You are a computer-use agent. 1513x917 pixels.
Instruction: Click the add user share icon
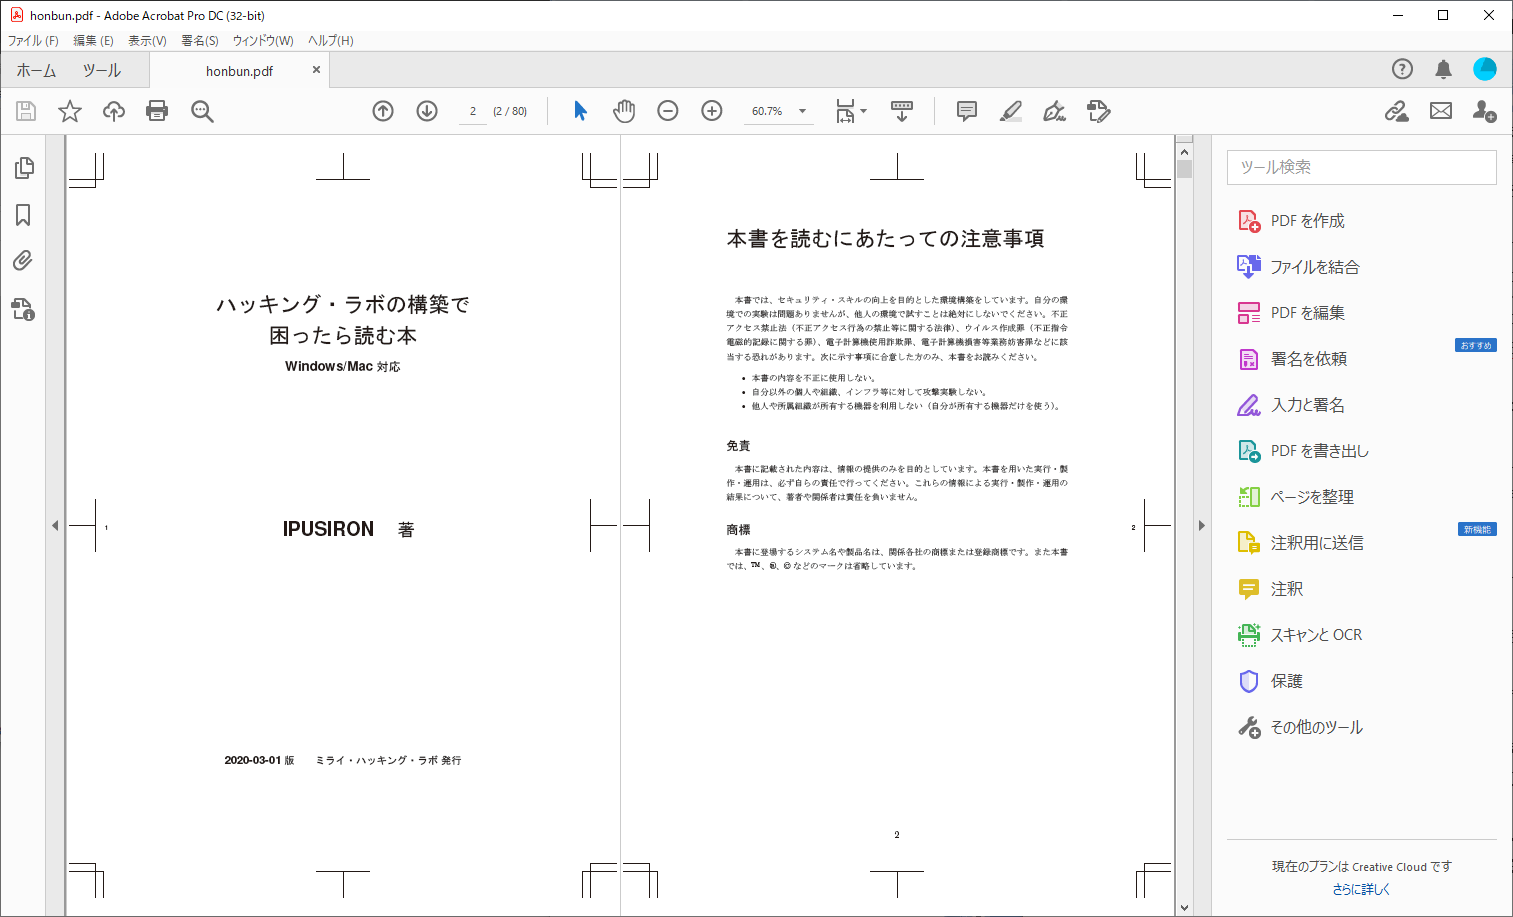tap(1485, 111)
